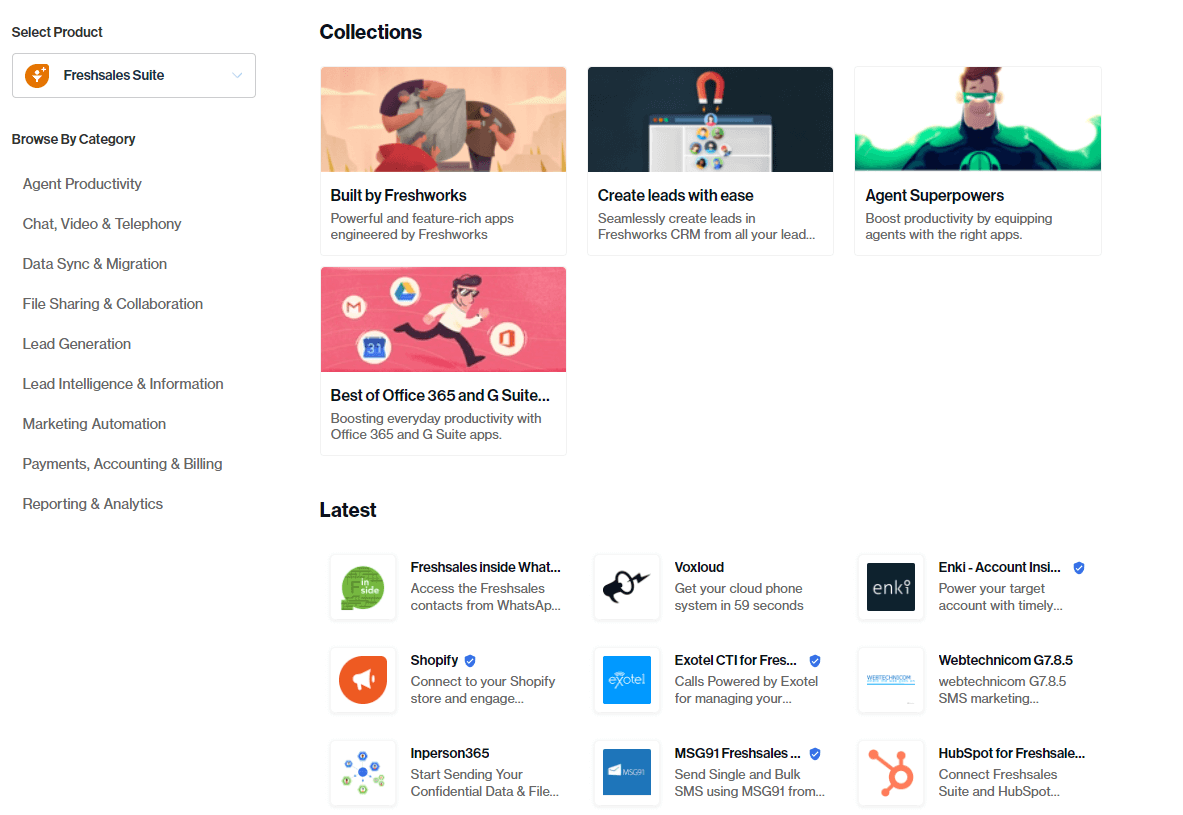
Task: Open the Shopify app title
Action: [435, 660]
